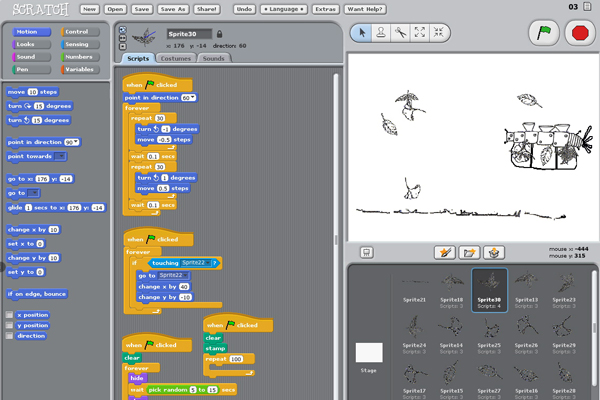The width and height of the screenshot is (600, 400).
Task: Select the Motion block category
Action: (x=32, y=32)
